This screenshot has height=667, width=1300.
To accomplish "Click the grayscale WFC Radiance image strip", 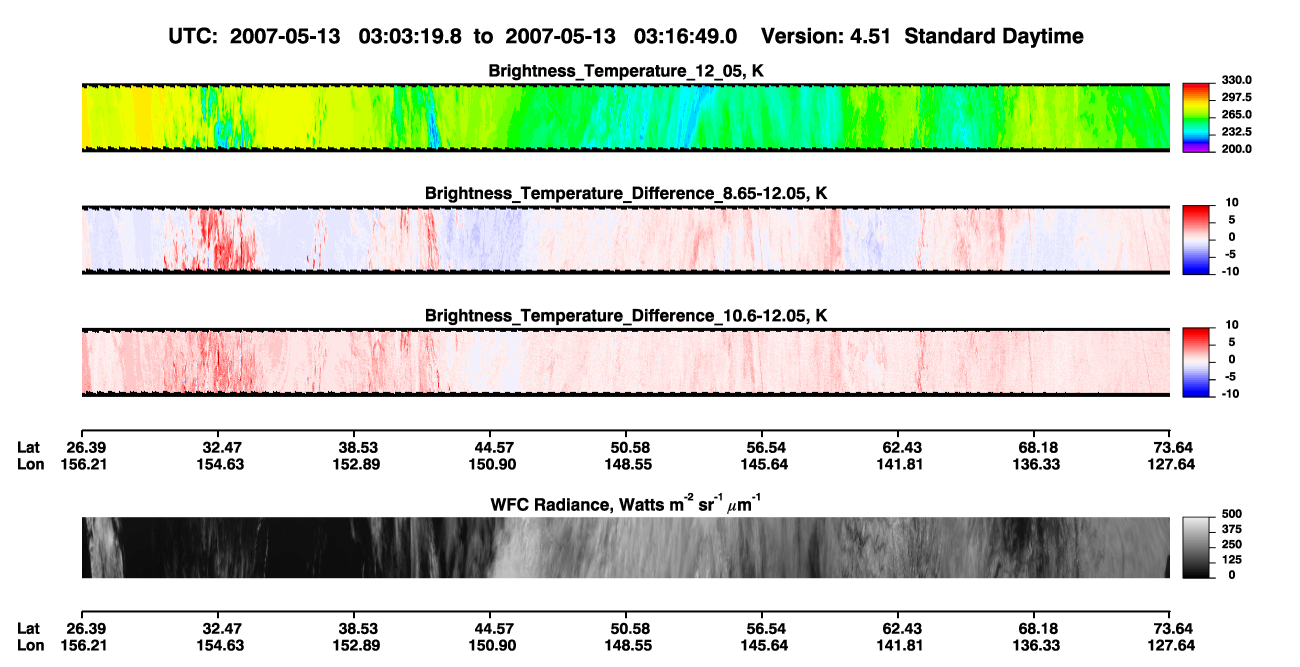I will pyautogui.click(x=626, y=547).
